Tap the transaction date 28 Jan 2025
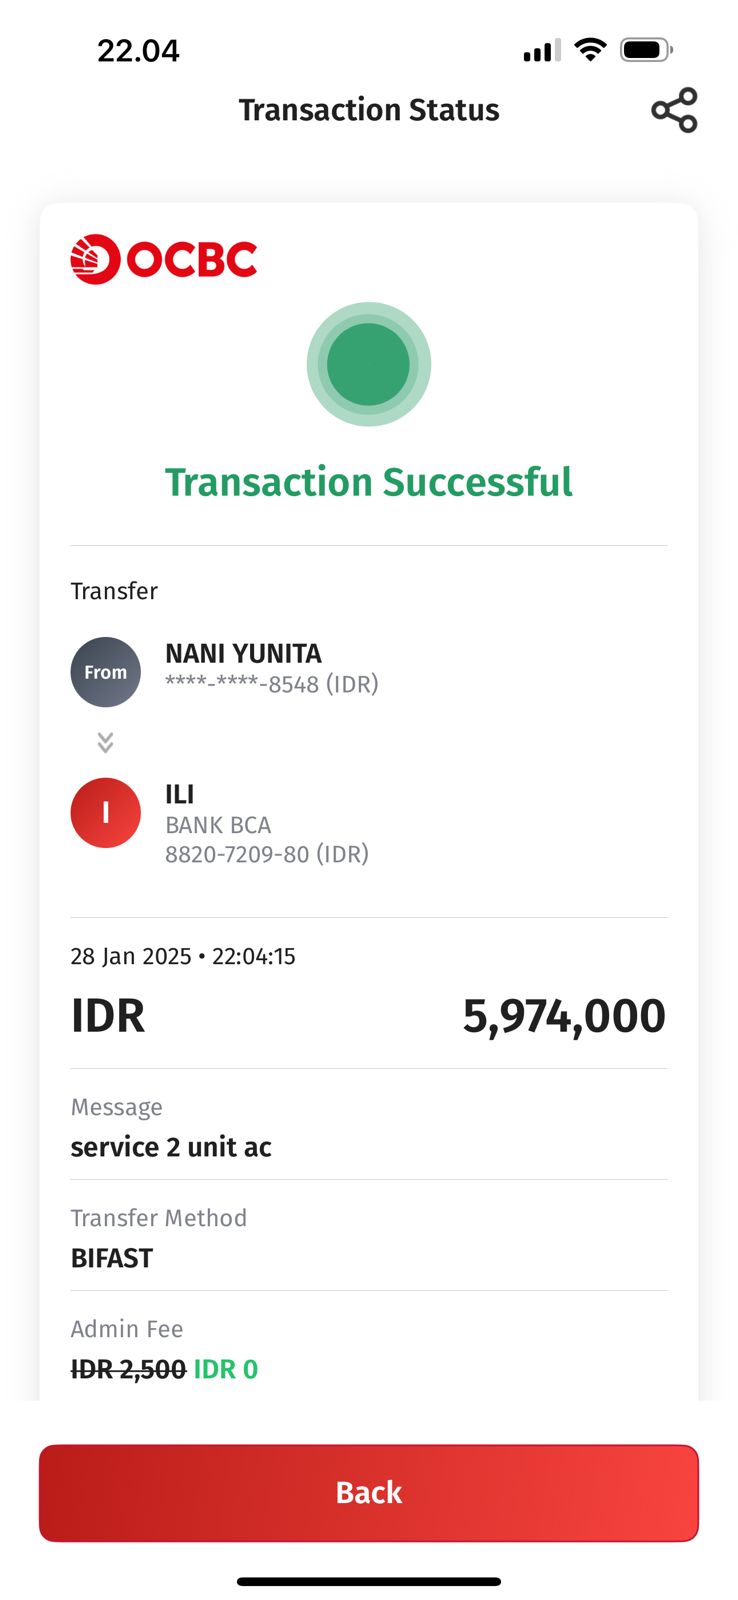This screenshot has width=738, height=1600. [x=130, y=957]
